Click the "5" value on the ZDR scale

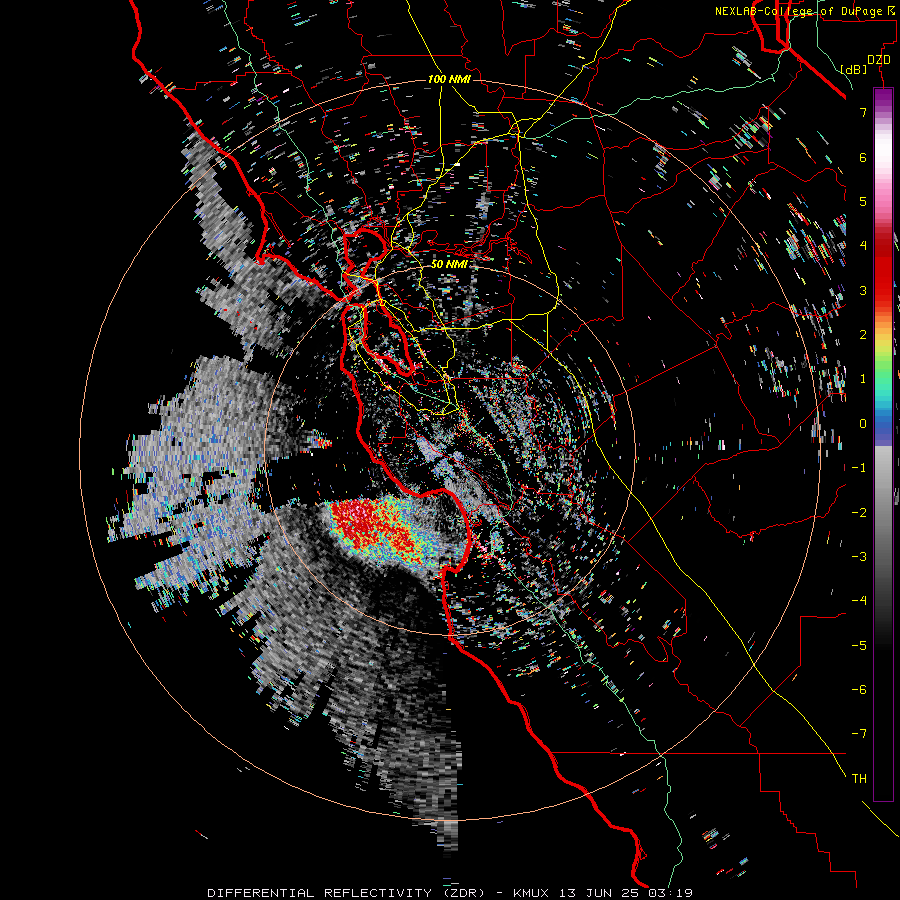tap(863, 201)
